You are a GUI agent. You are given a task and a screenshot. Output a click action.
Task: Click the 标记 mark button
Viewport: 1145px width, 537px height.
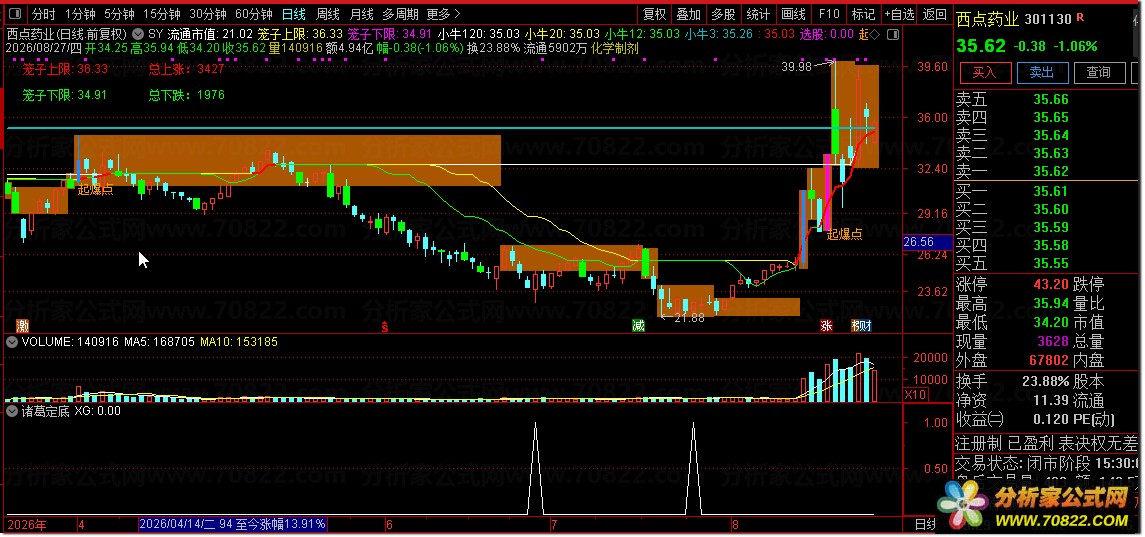click(863, 14)
